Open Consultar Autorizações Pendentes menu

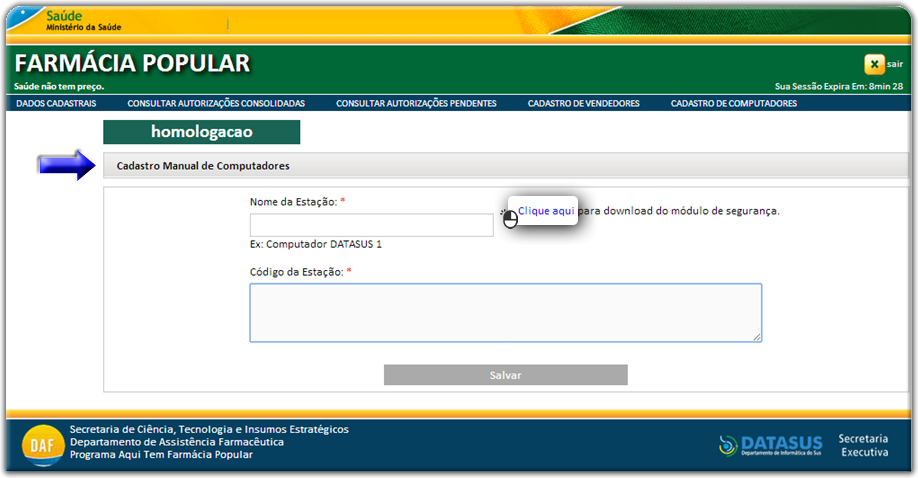[416, 103]
